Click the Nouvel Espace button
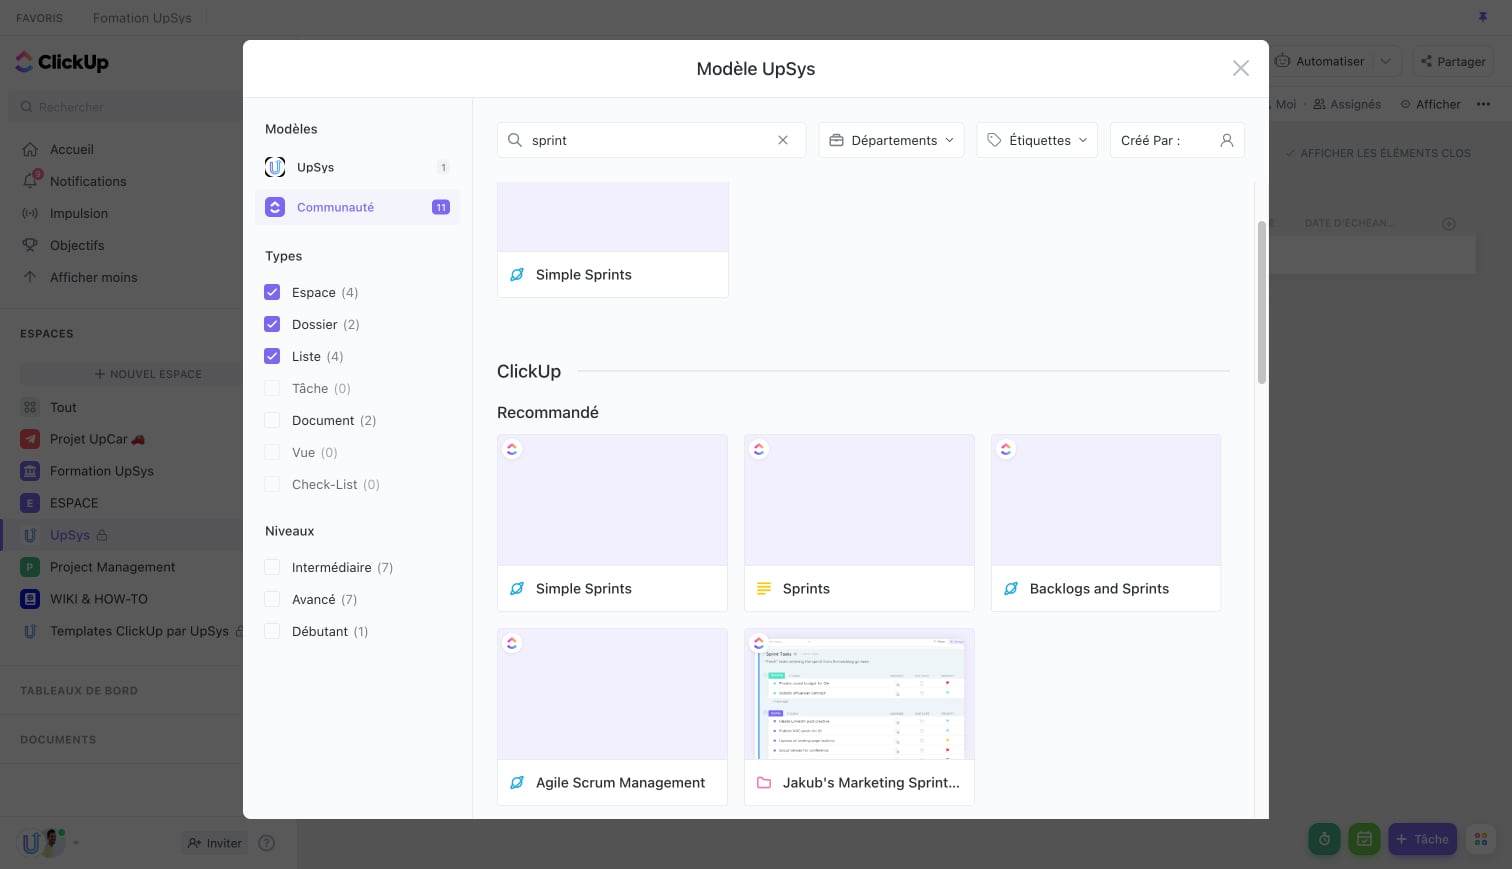 [148, 374]
